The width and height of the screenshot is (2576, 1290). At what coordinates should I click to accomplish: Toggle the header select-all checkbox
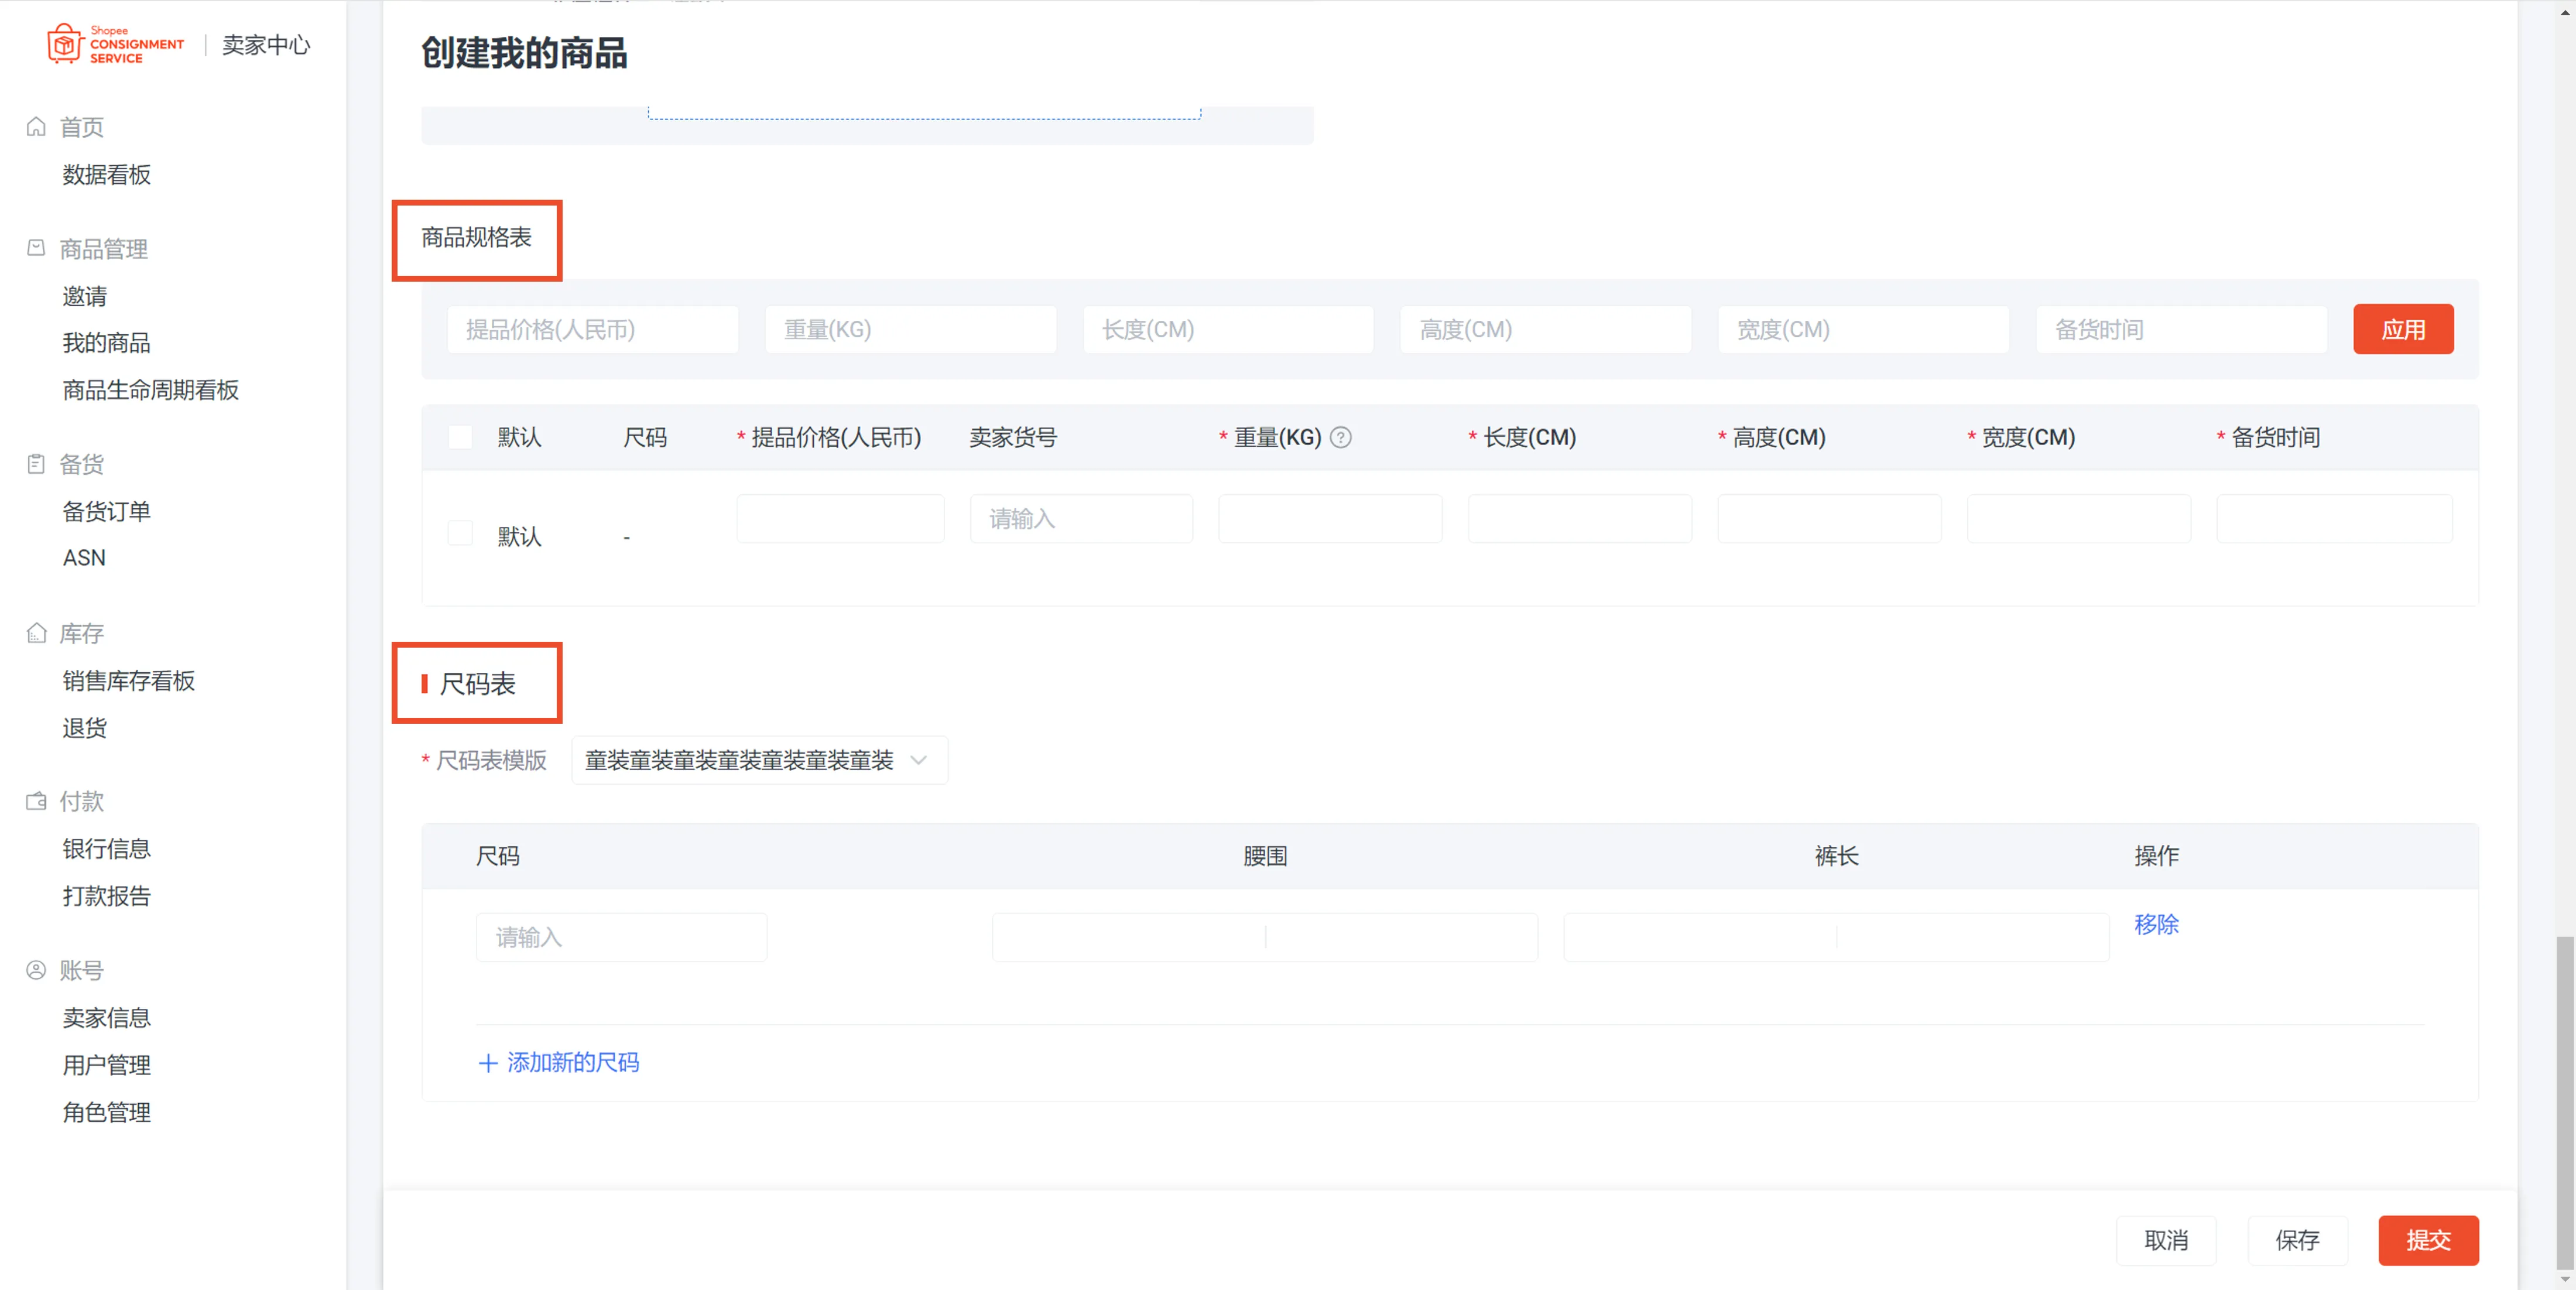tap(460, 437)
